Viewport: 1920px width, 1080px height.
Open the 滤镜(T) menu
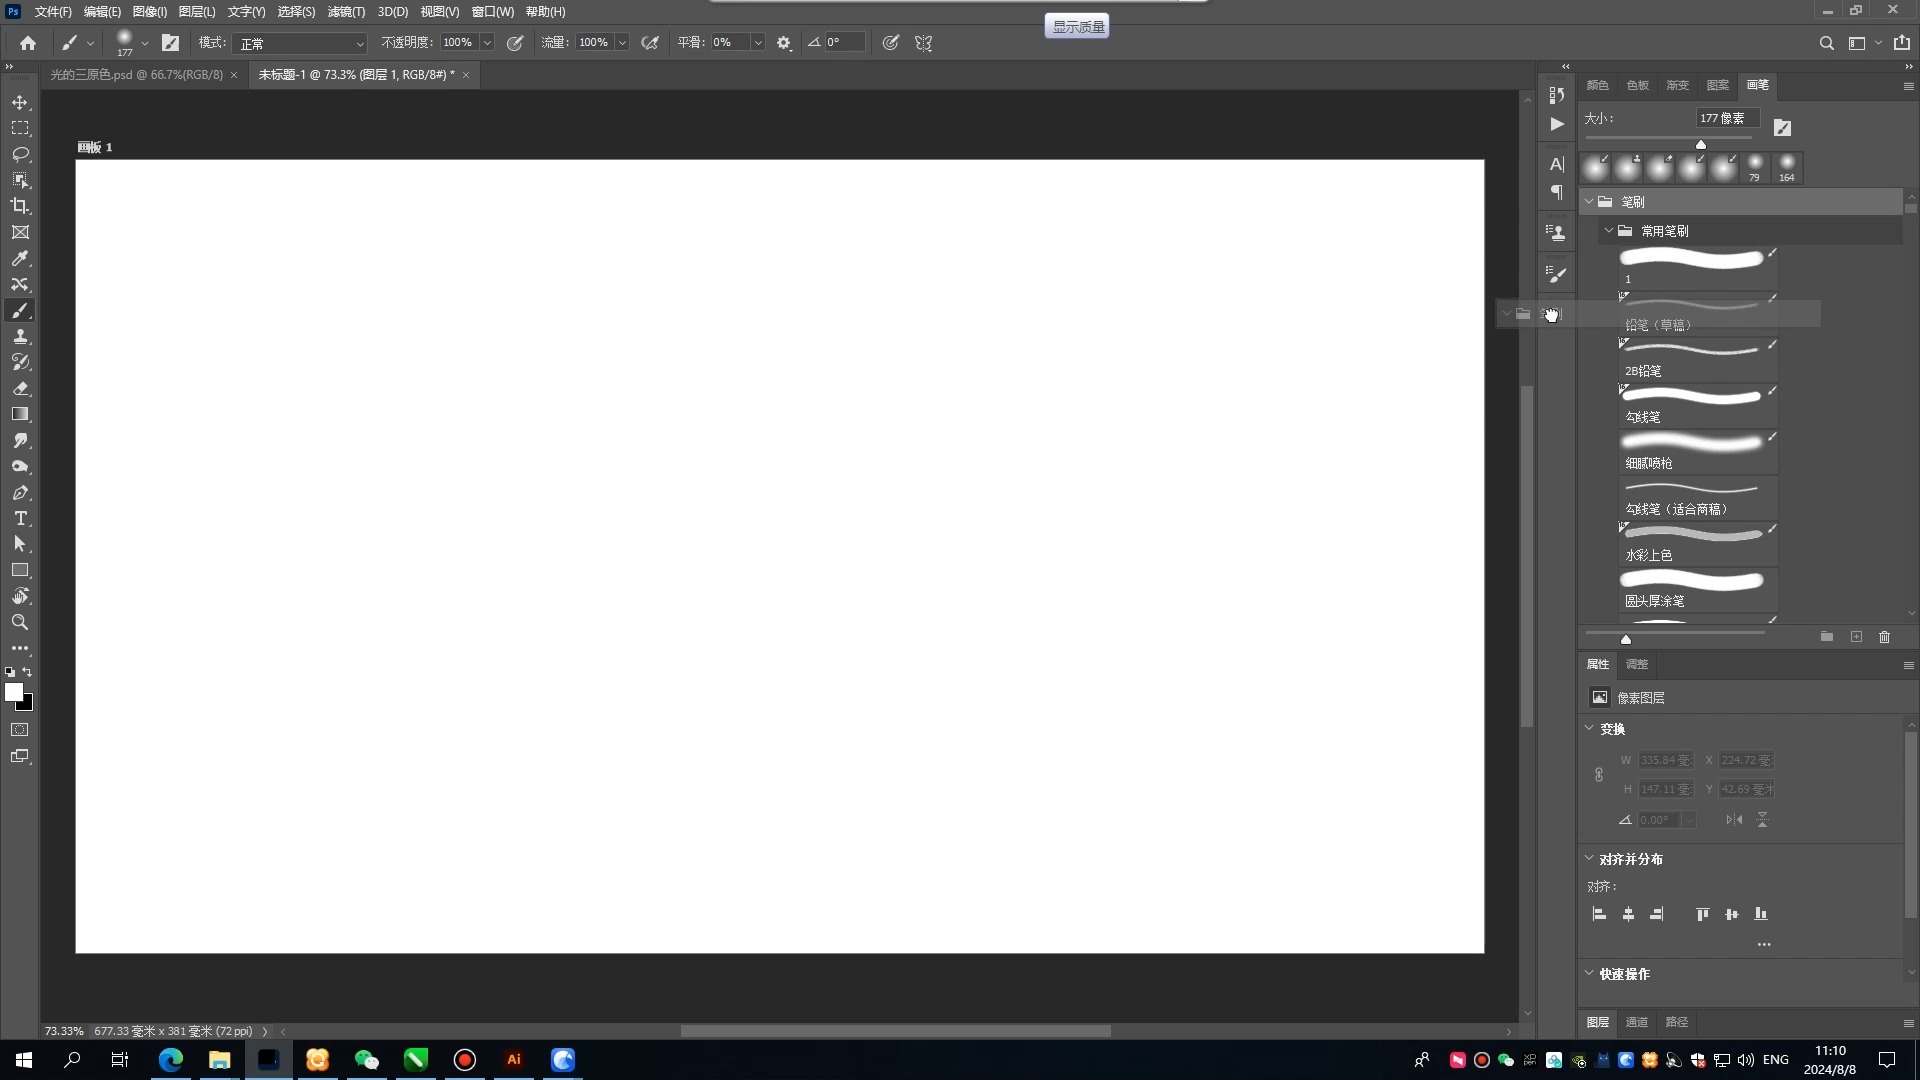pos(346,12)
